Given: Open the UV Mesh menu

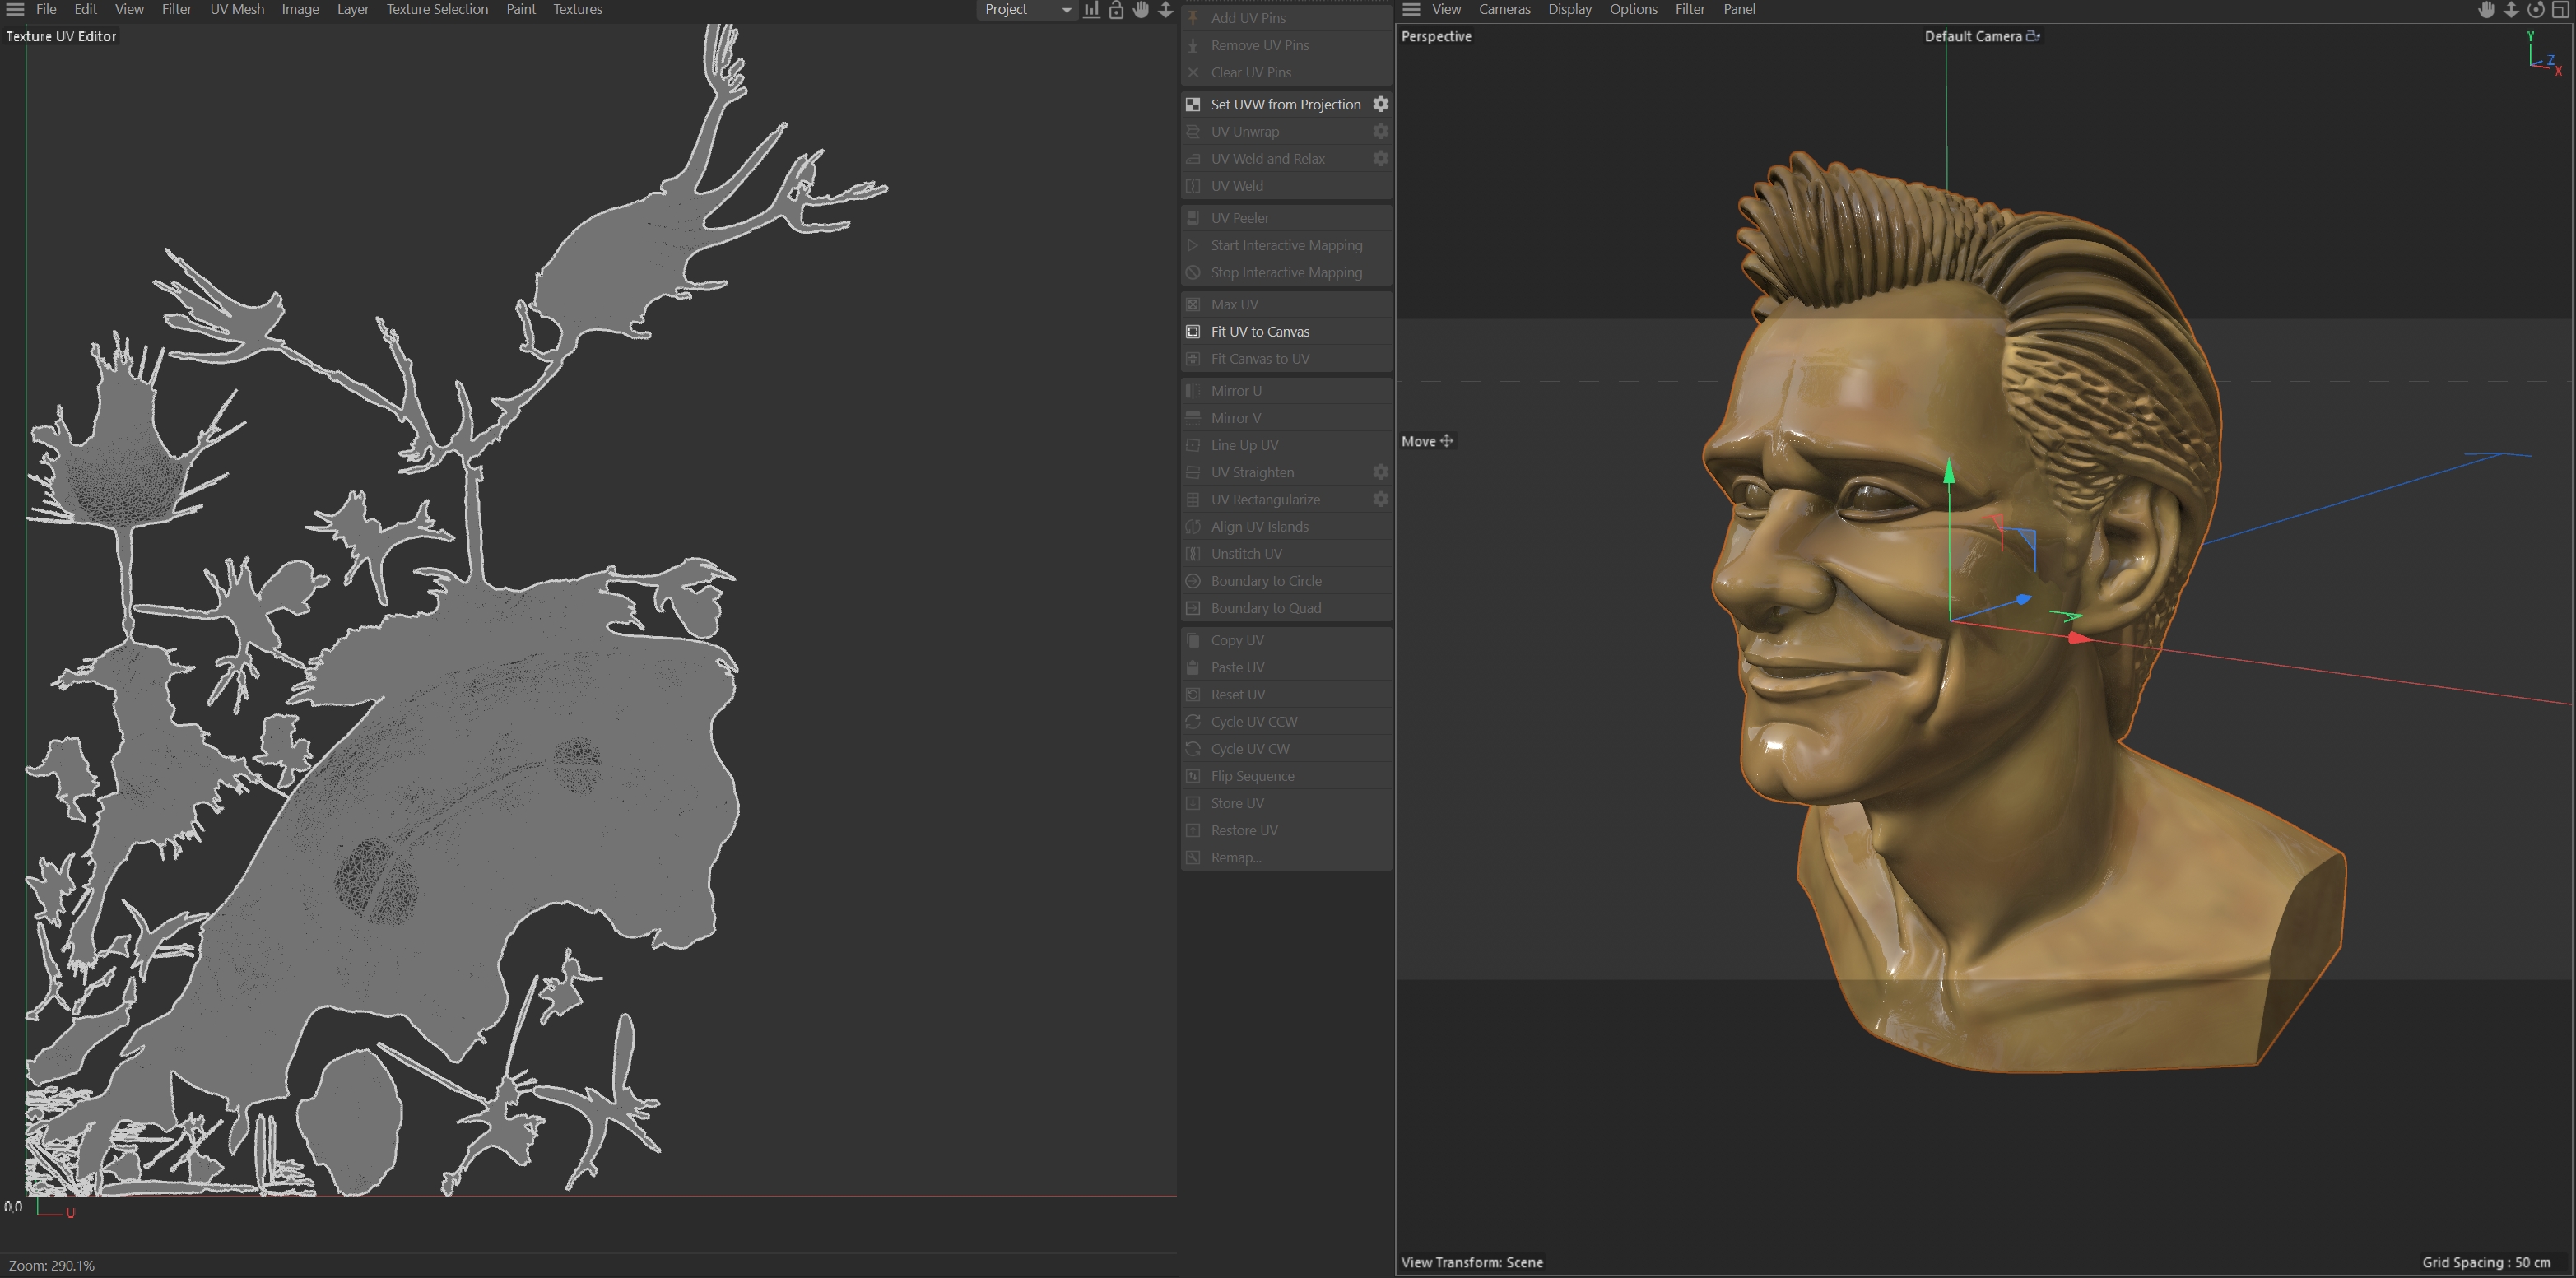Looking at the screenshot, I should click(237, 9).
